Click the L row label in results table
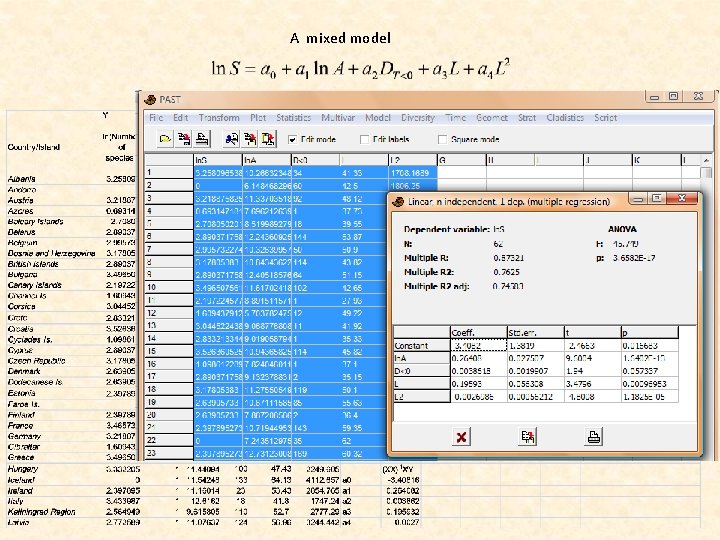720x540 pixels. coord(422,383)
